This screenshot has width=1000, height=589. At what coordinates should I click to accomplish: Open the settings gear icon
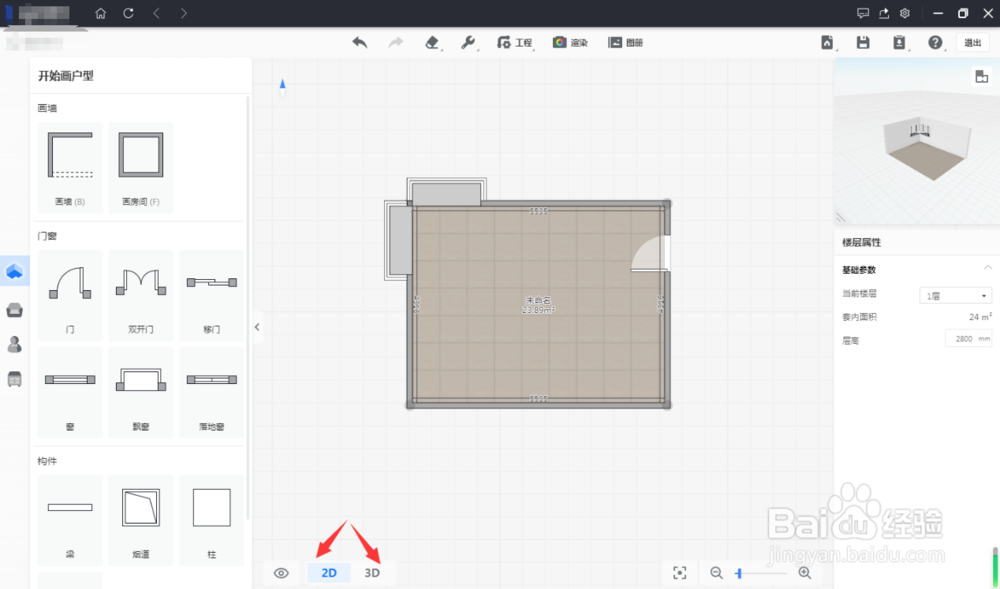pyautogui.click(x=905, y=13)
